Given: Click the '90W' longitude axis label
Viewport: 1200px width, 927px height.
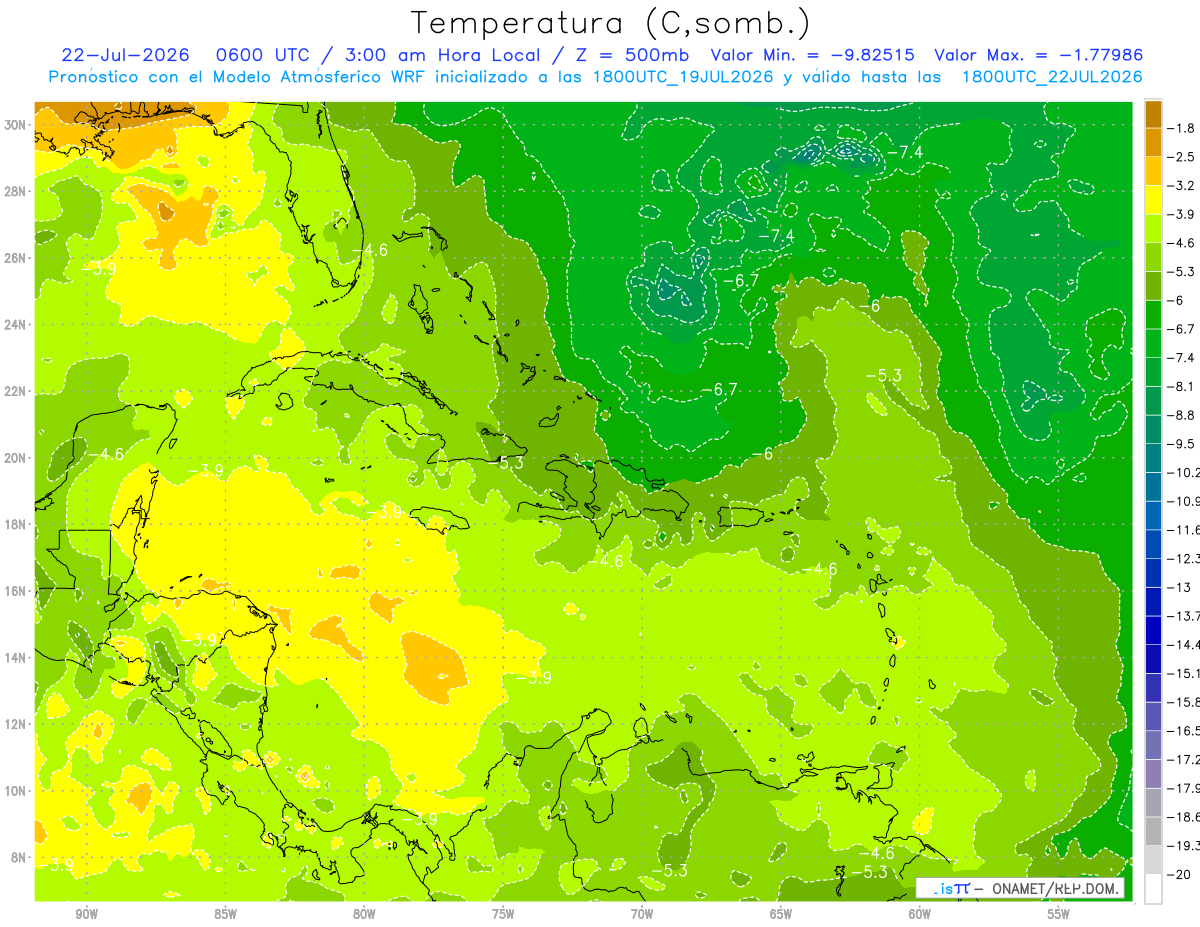Looking at the screenshot, I should tap(86, 914).
